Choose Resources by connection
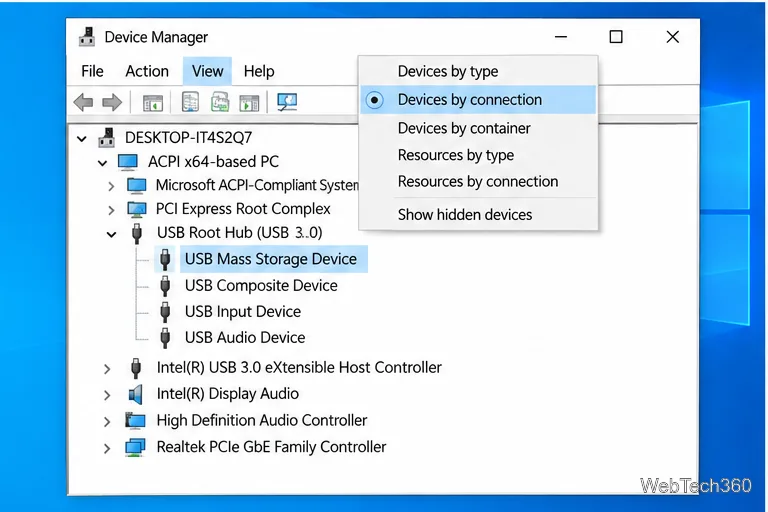Image resolution: width=768 pixels, height=512 pixels. (479, 182)
